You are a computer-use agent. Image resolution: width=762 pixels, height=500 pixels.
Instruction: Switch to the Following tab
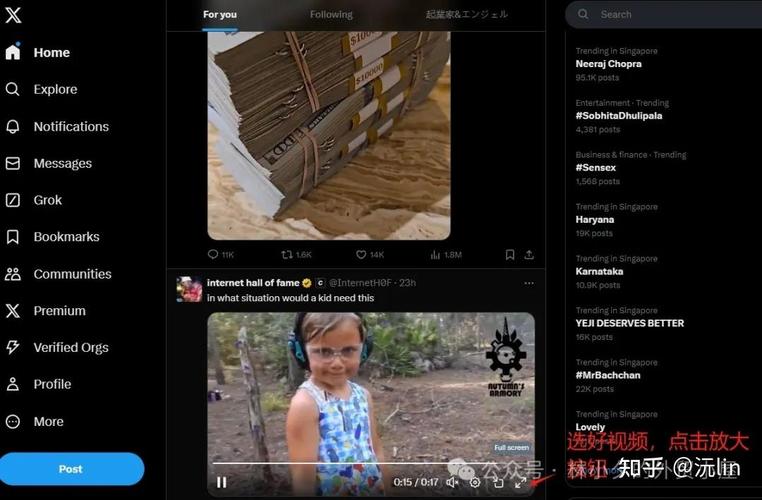[331, 15]
